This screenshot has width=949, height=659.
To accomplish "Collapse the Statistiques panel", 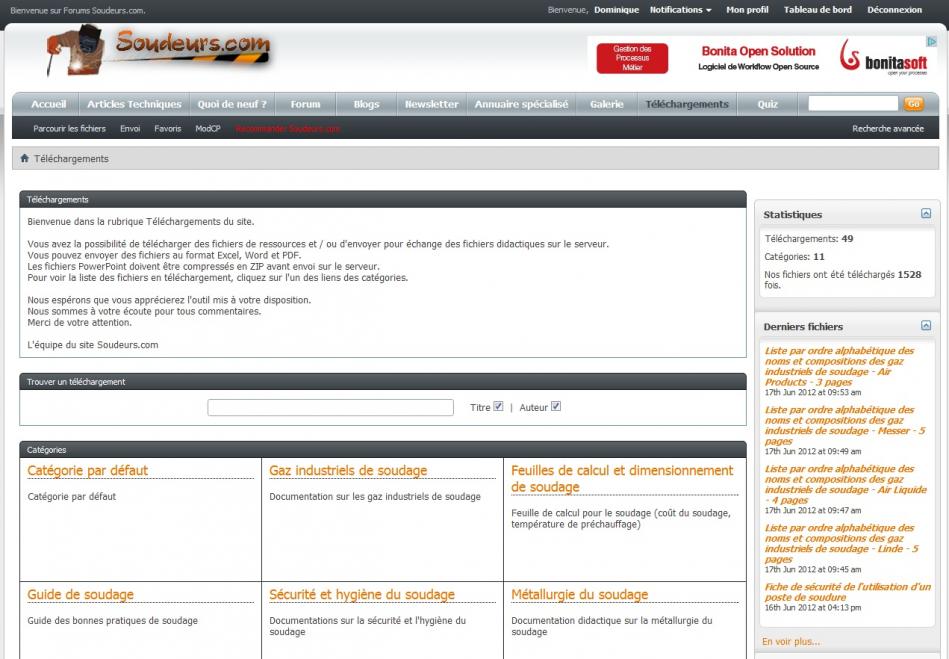I will click(926, 214).
